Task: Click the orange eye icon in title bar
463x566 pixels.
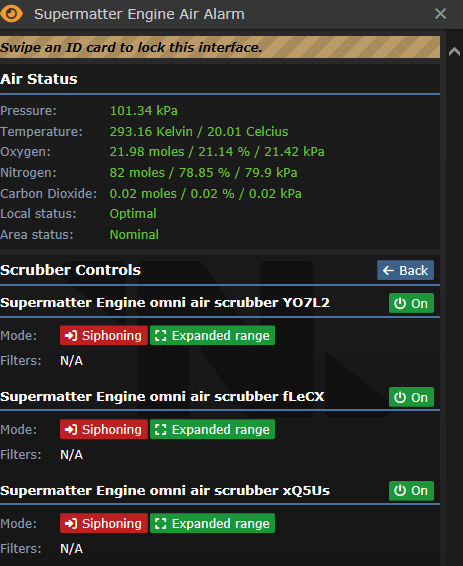Action: (12, 14)
